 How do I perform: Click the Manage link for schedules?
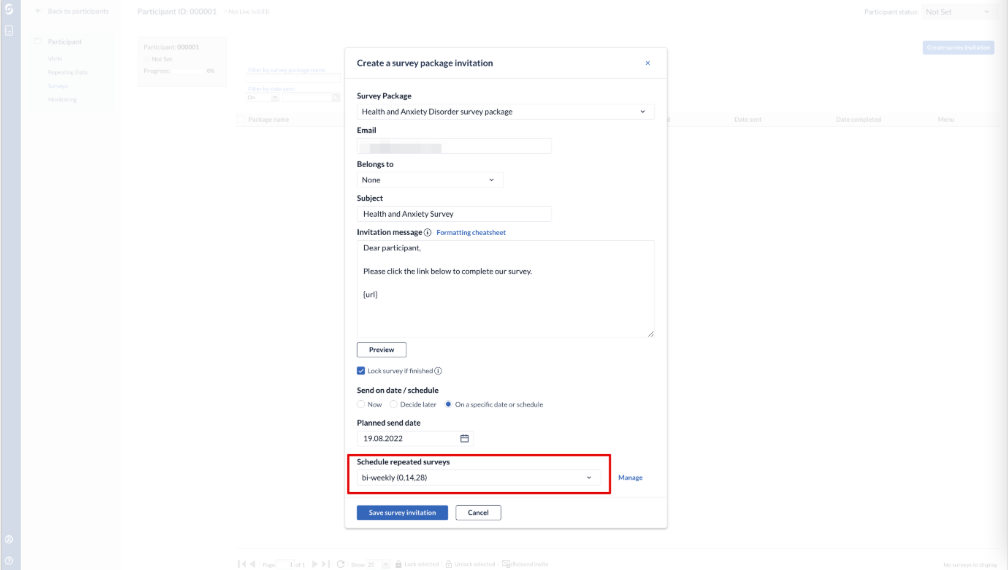(630, 477)
